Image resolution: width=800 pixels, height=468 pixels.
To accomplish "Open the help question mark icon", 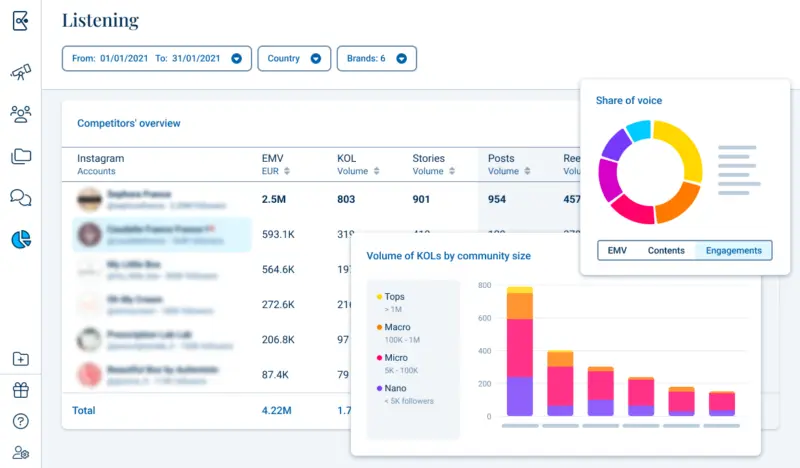I will coord(20,421).
